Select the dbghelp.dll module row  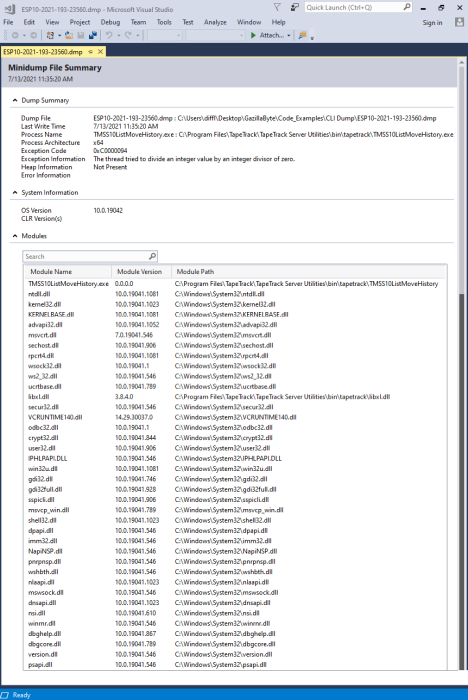235,633
